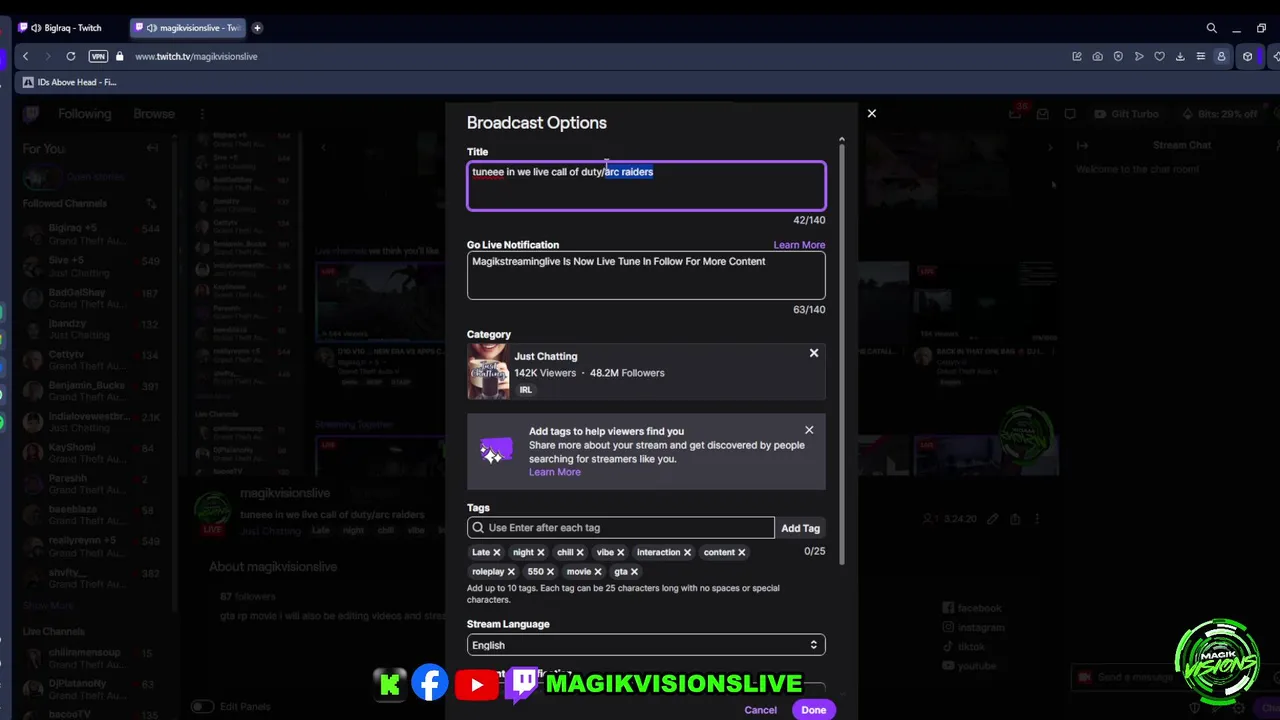Remove the movie tag

[x=598, y=572]
